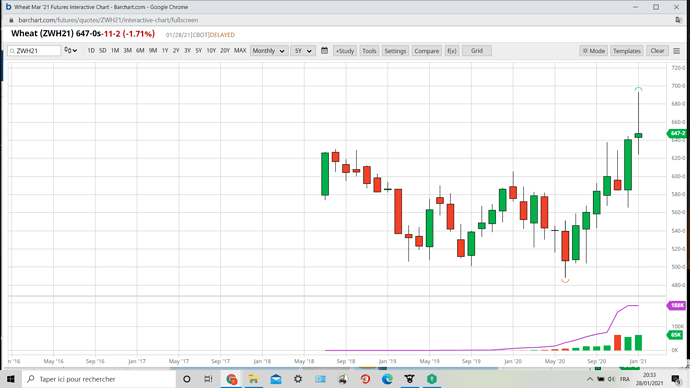Click the f(x) expressions button
The width and height of the screenshot is (690, 388).
pyautogui.click(x=451, y=51)
